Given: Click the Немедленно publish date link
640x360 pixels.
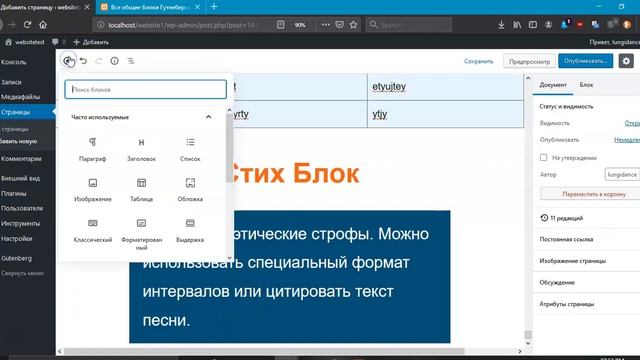Looking at the screenshot, I should [627, 140].
